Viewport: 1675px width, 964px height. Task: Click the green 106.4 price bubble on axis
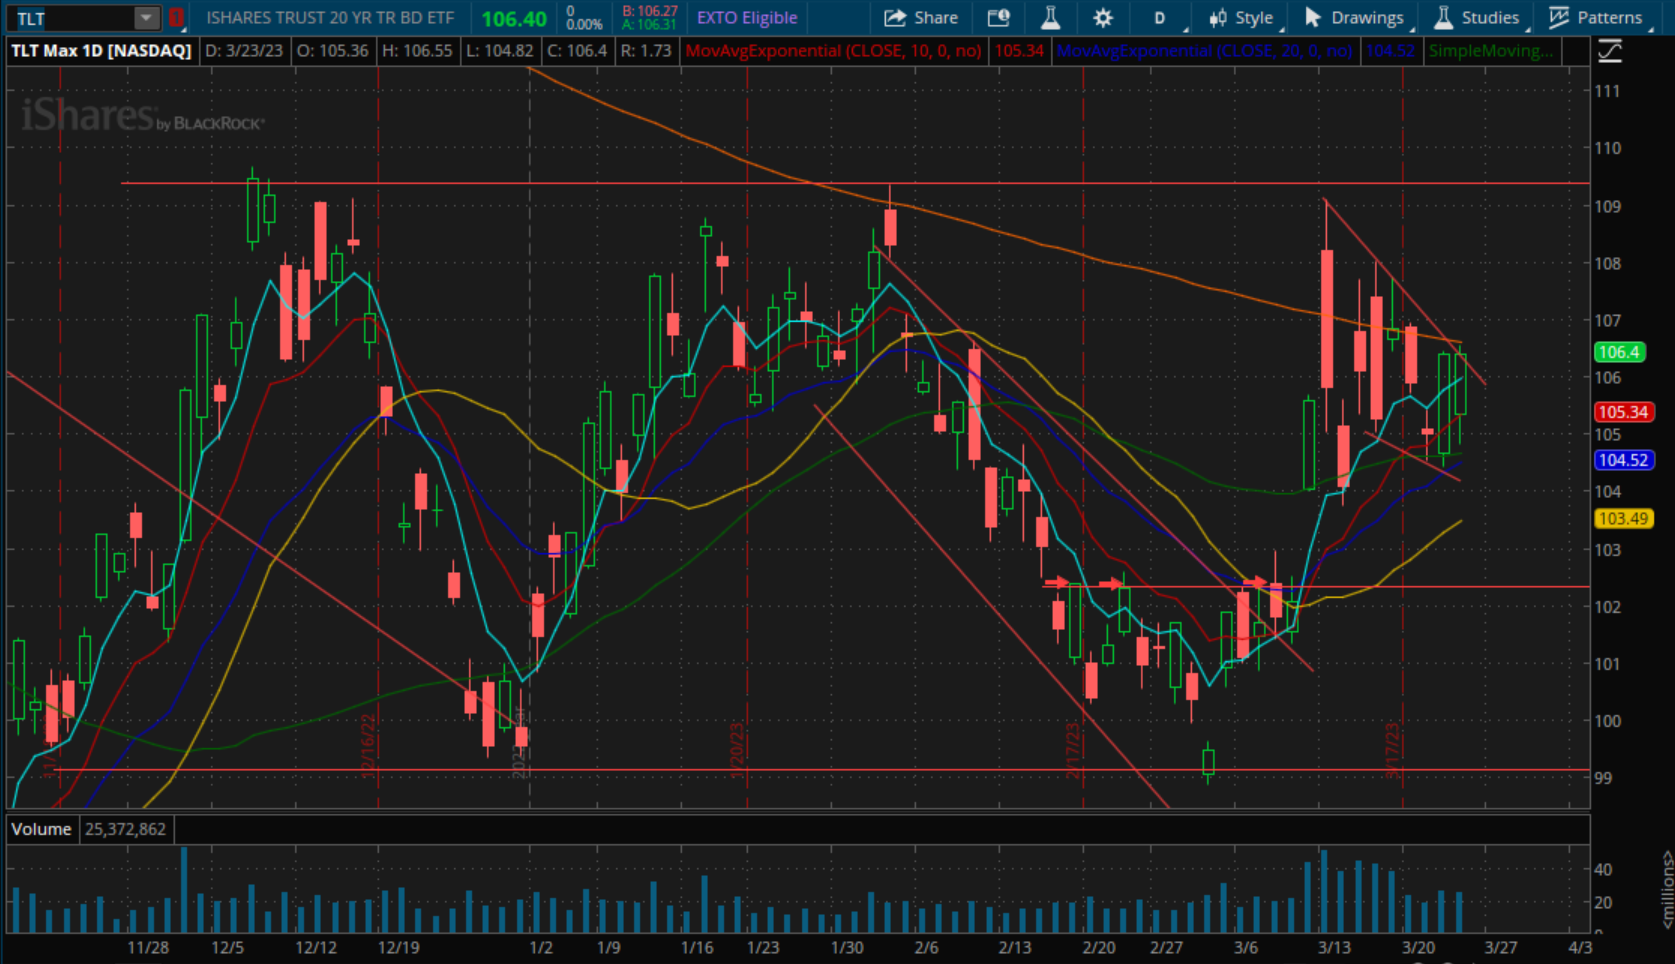click(x=1619, y=352)
